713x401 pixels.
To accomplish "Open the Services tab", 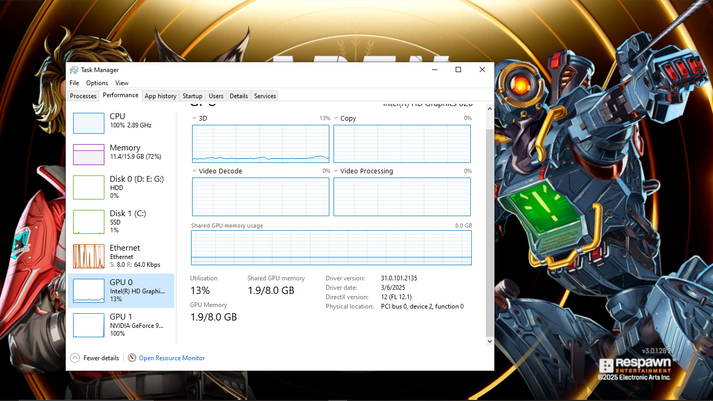I will (x=265, y=96).
